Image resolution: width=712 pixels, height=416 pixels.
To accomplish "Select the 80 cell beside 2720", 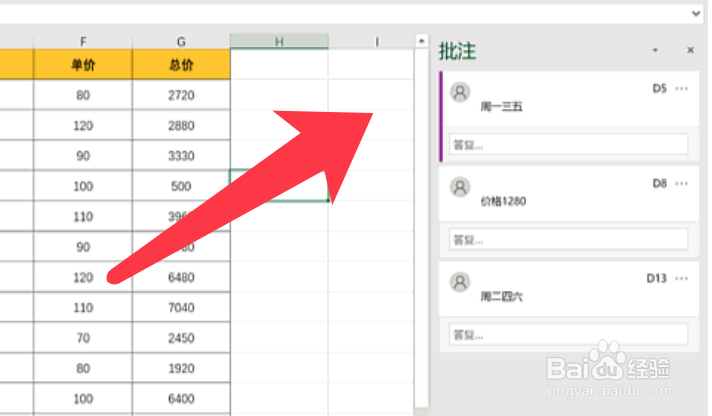I will (83, 95).
